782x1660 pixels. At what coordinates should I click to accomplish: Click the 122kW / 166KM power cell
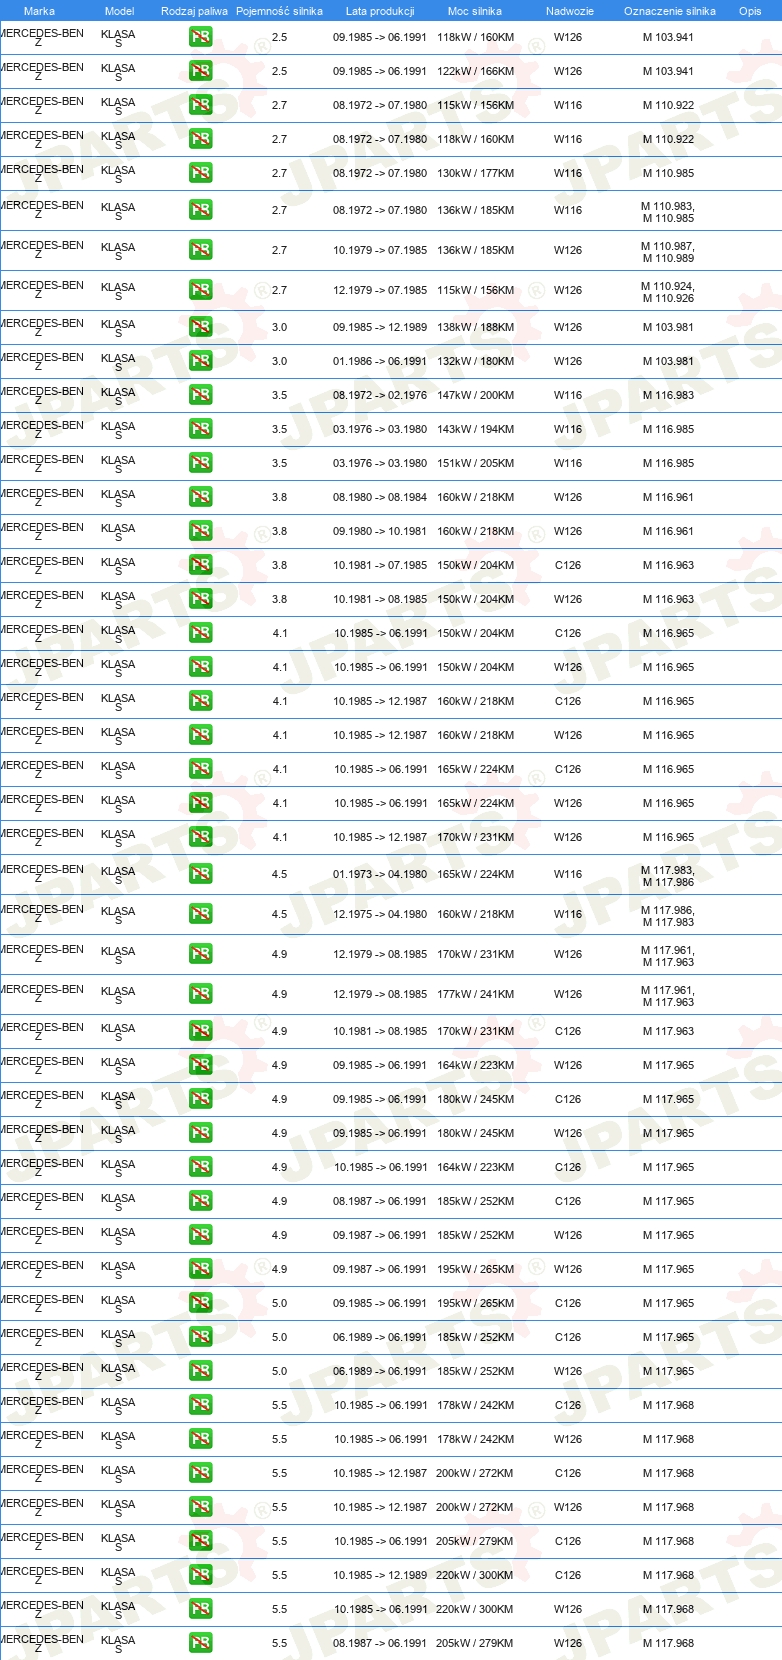tap(476, 72)
